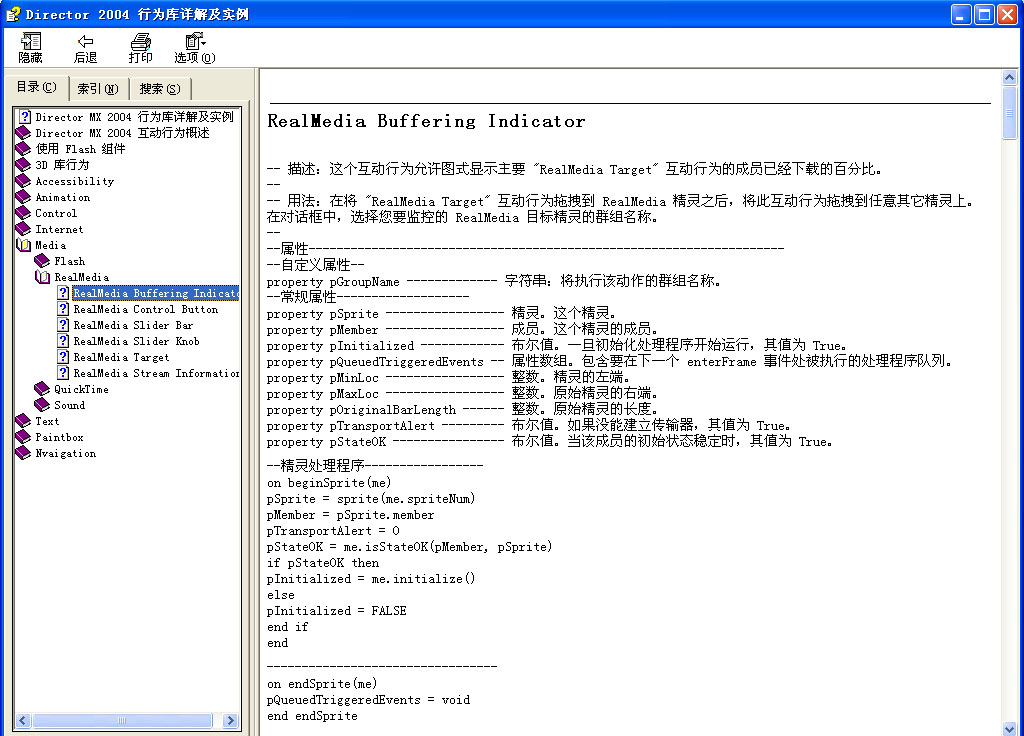Open the Director MX 2004 行为库详解及实例 topic
Screen dimensions: 1024x736
134,117
